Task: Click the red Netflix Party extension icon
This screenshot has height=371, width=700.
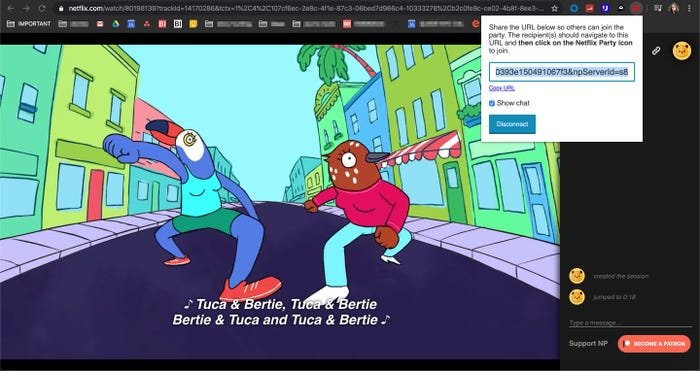Action: [x=636, y=8]
